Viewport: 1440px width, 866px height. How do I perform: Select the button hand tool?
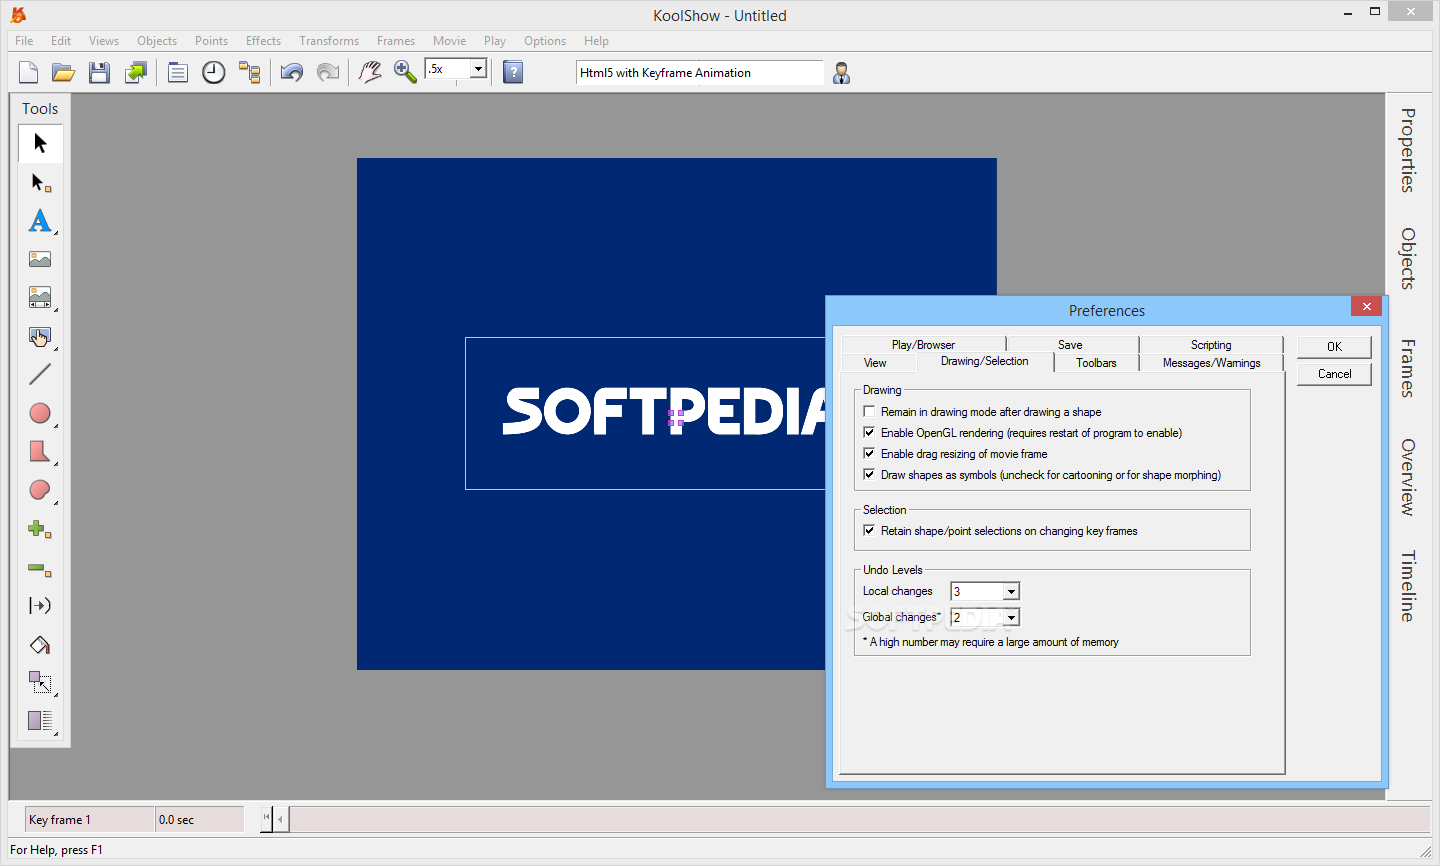[40, 336]
